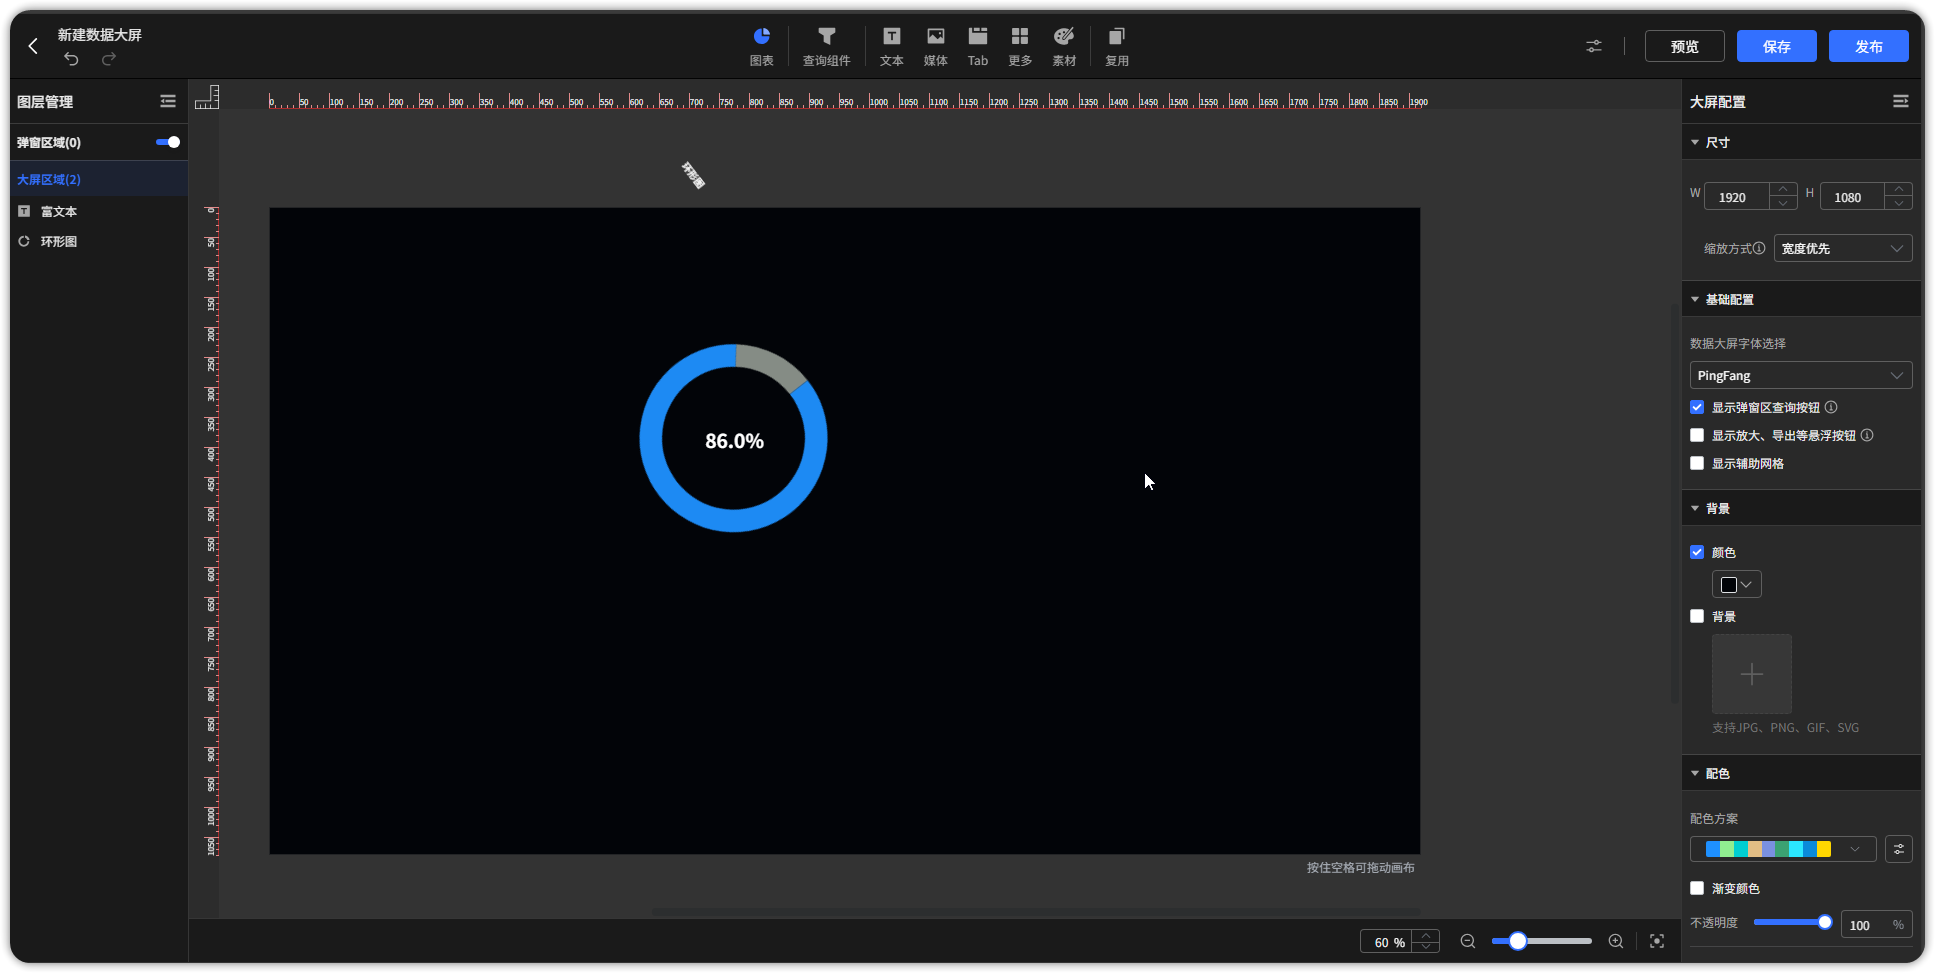Screen dimensions: 1935x973
Task: Click the 保存 button
Action: 1776,46
